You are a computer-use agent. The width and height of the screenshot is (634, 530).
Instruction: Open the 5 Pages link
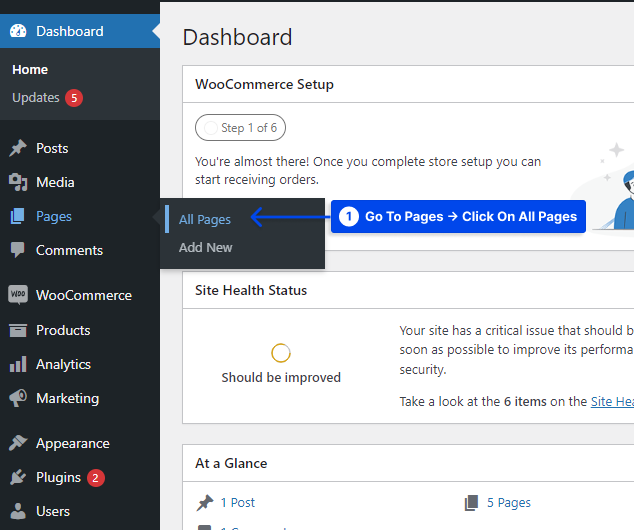point(509,503)
